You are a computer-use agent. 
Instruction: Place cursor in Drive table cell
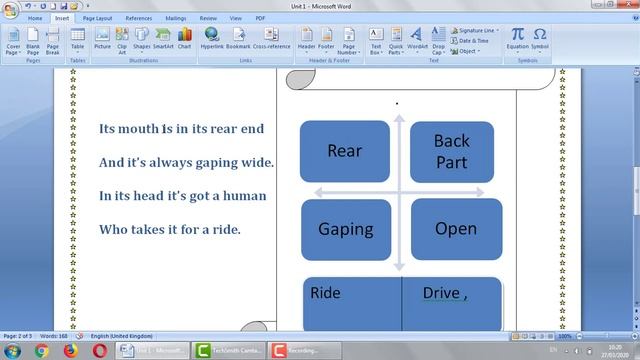point(452,304)
